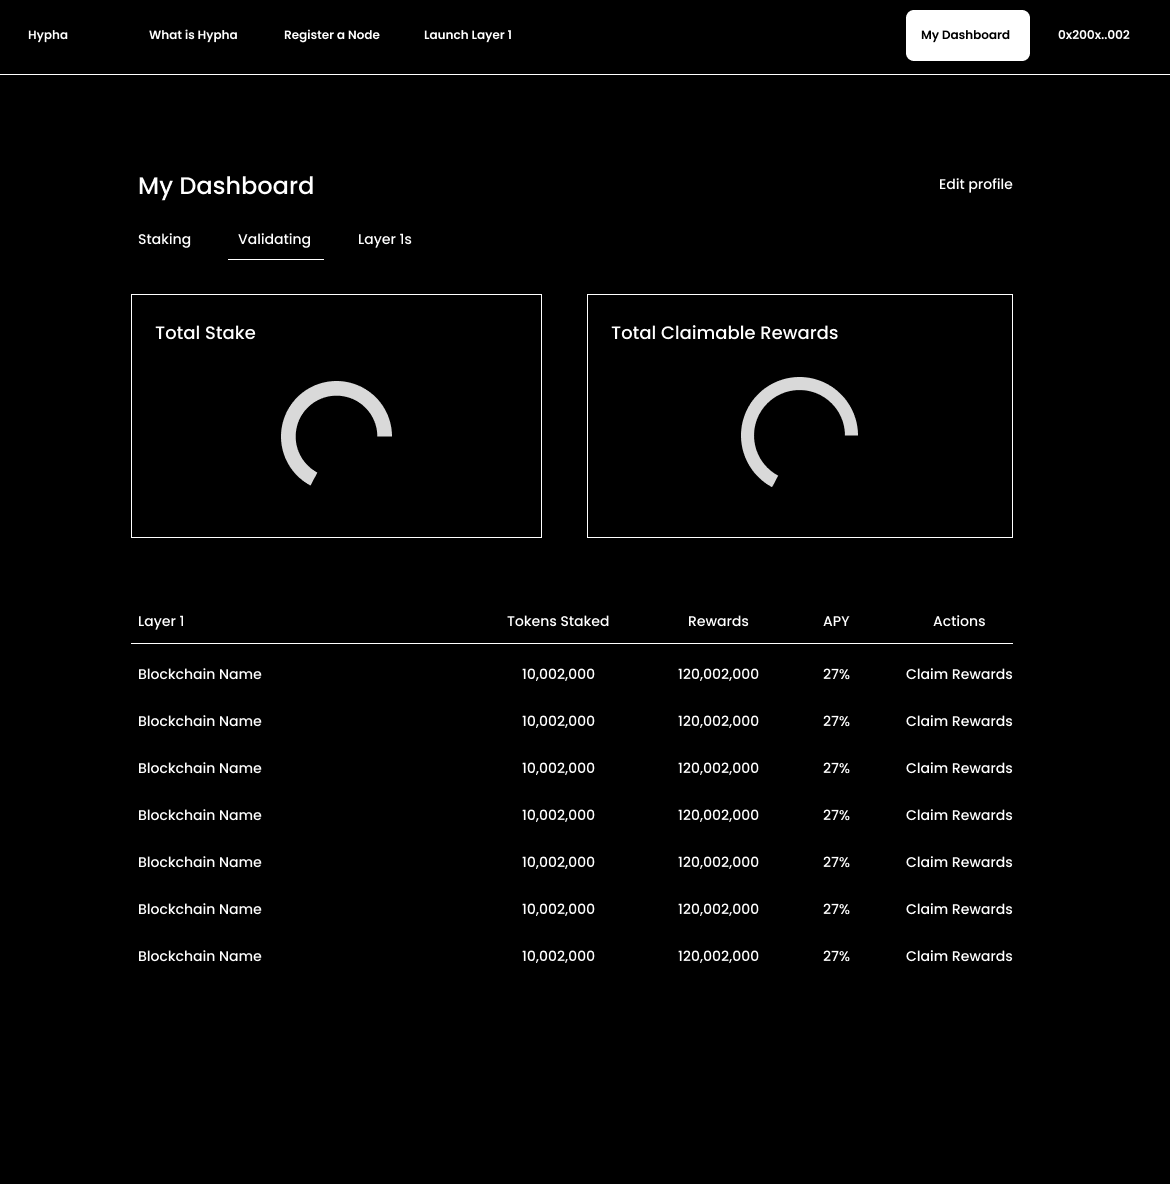Viewport: 1170px width, 1184px height.
Task: Select the Validating tab
Action: tap(274, 239)
